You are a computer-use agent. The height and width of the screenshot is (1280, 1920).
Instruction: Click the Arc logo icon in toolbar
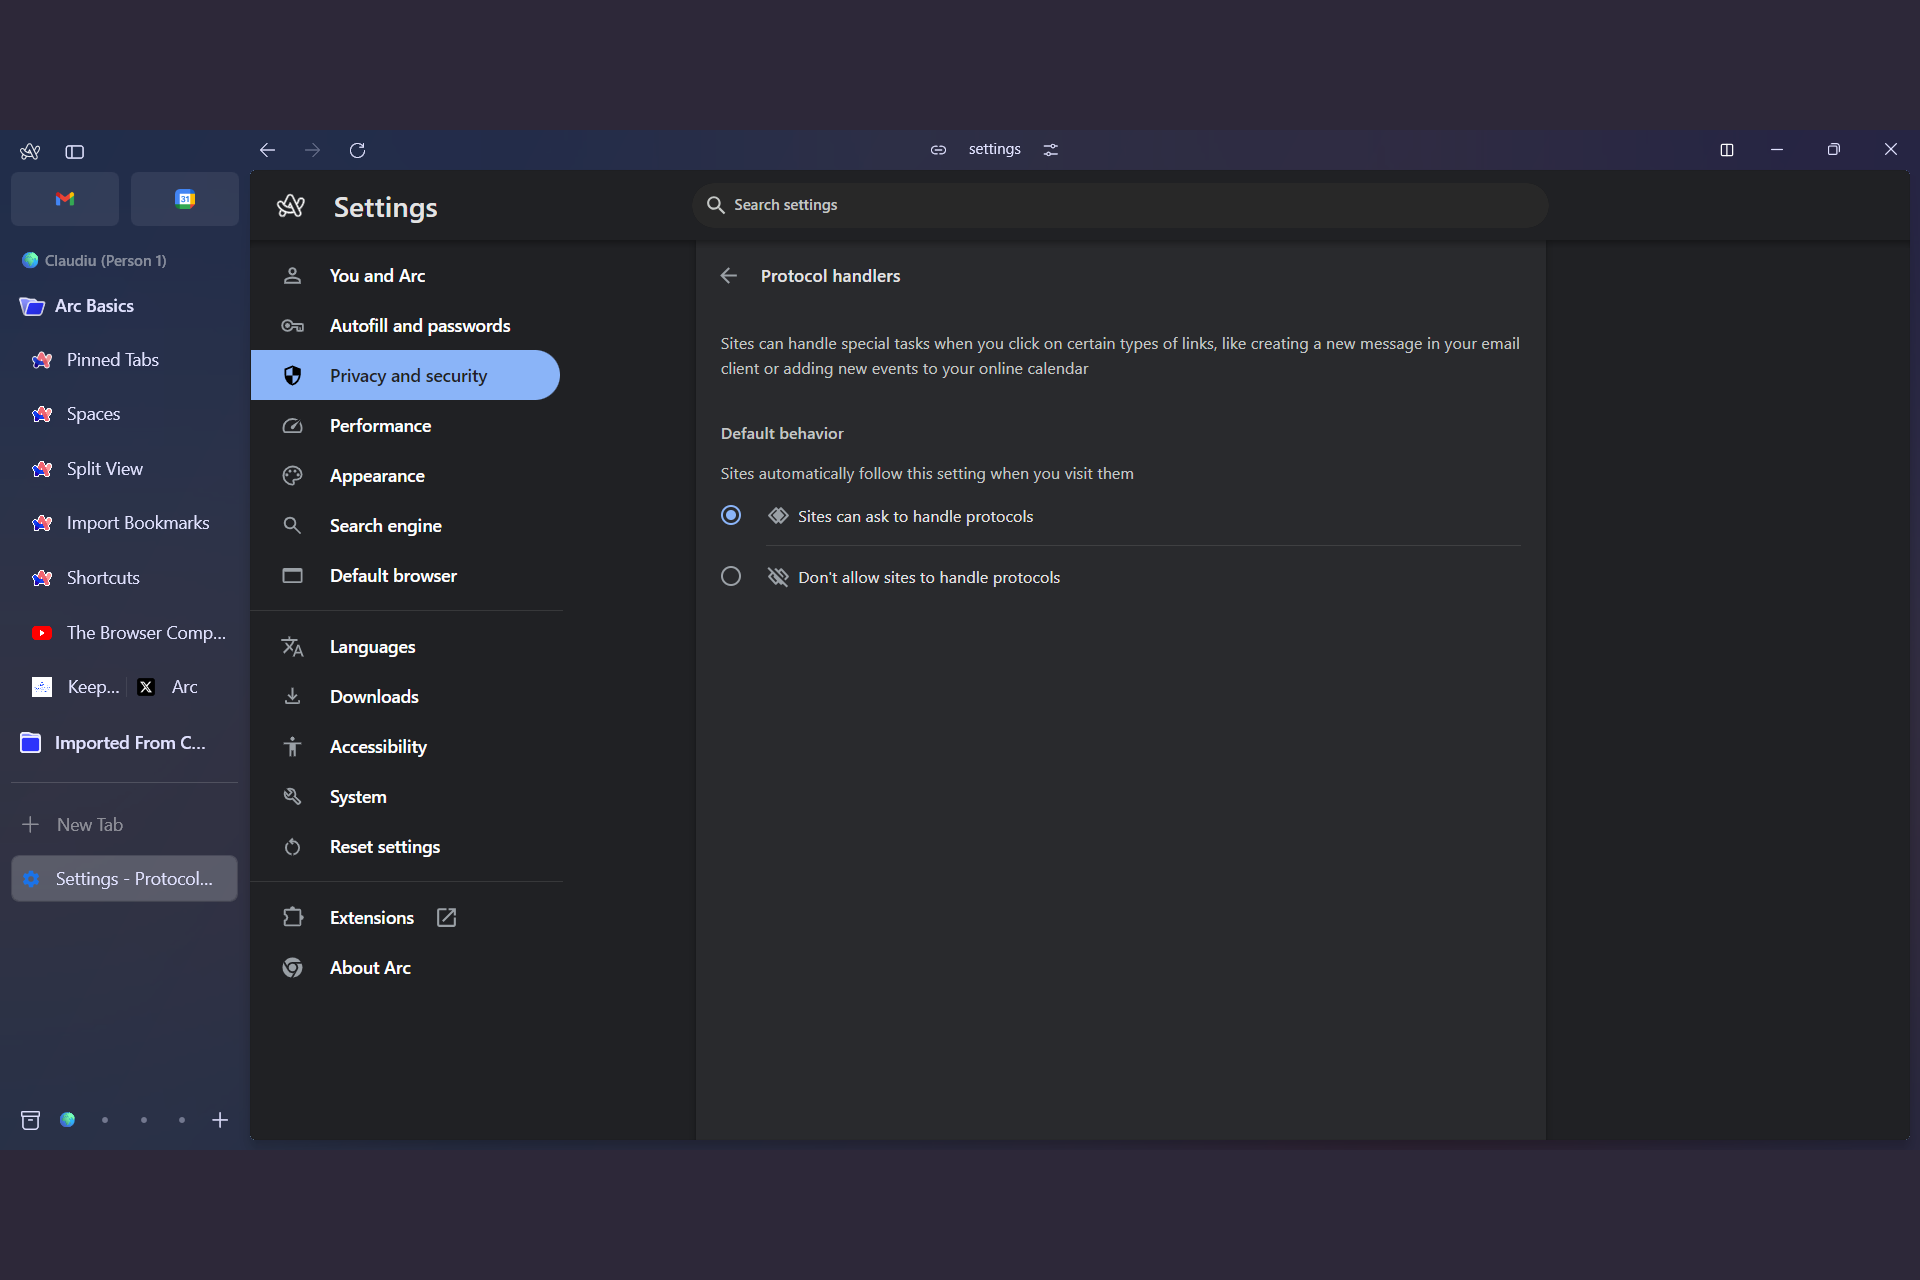click(30, 150)
